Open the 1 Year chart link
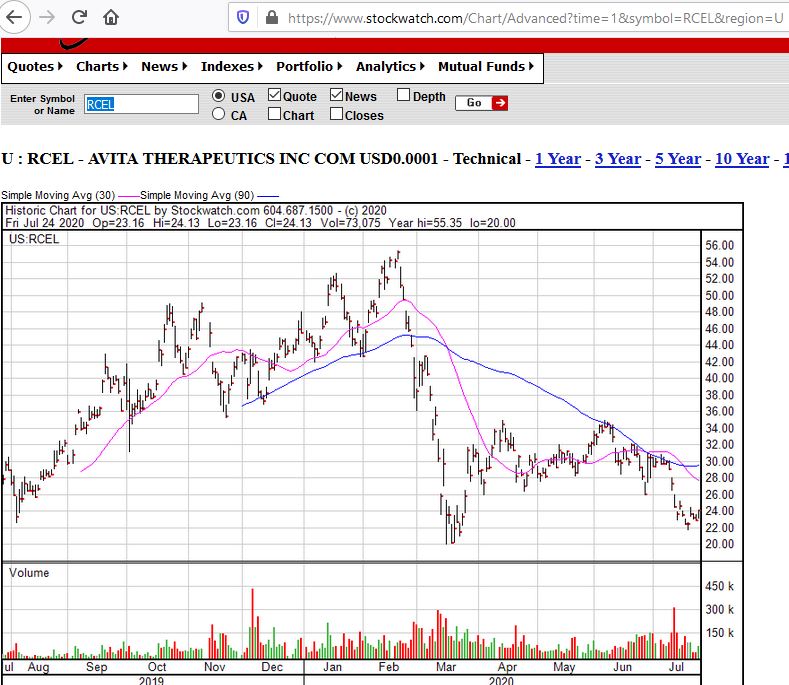The width and height of the screenshot is (789, 685). 558,159
